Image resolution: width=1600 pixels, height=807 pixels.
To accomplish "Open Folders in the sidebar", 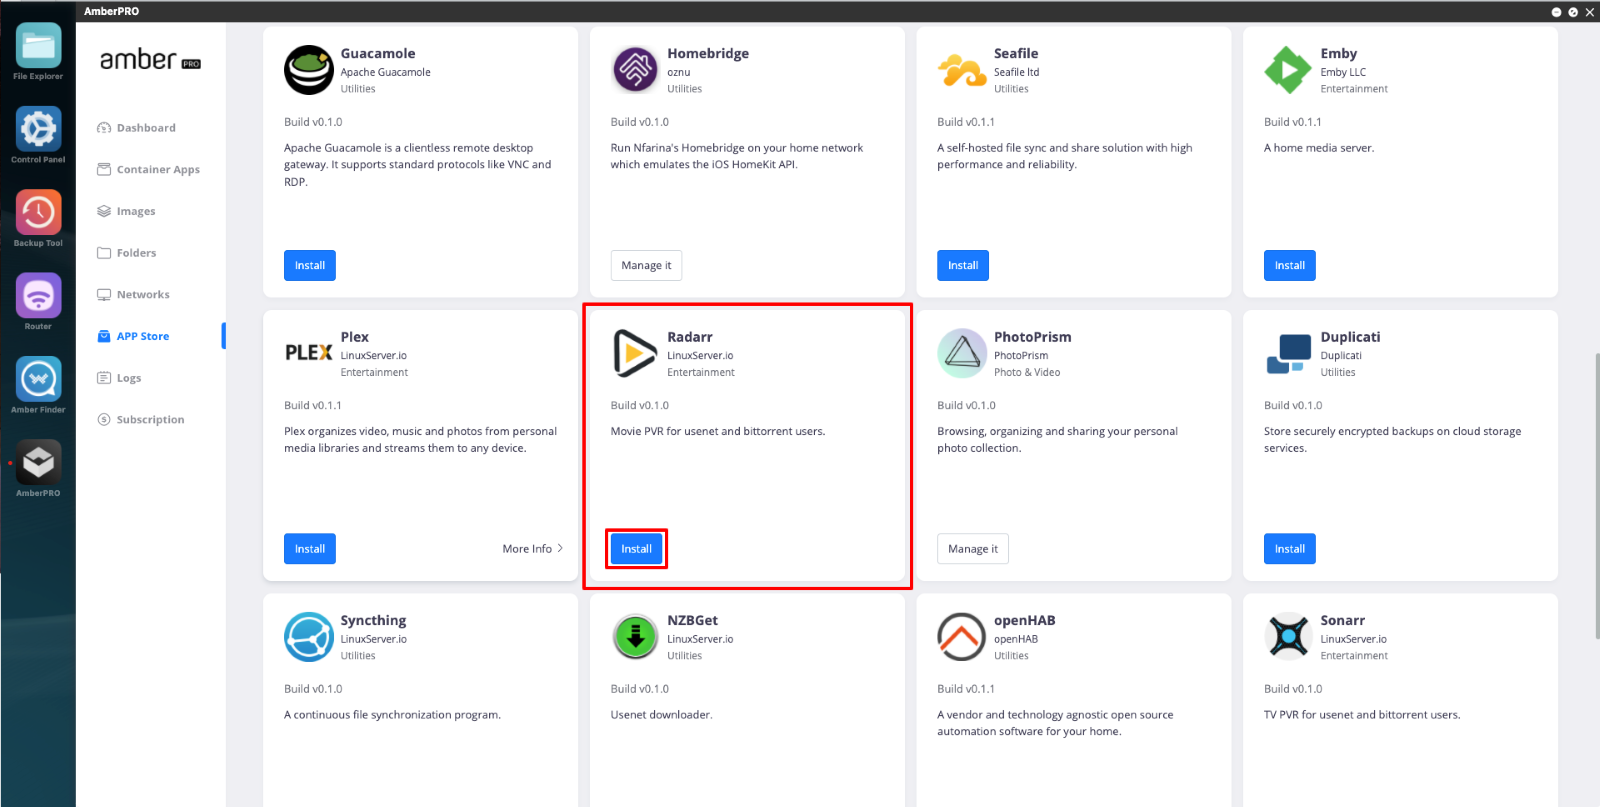I will point(137,253).
